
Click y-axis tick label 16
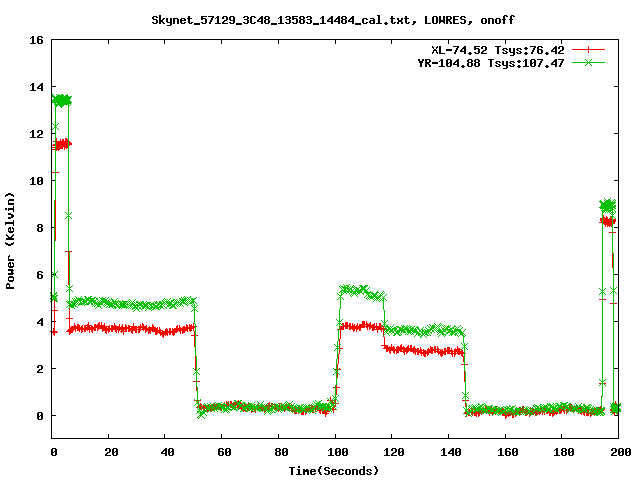coord(36,40)
